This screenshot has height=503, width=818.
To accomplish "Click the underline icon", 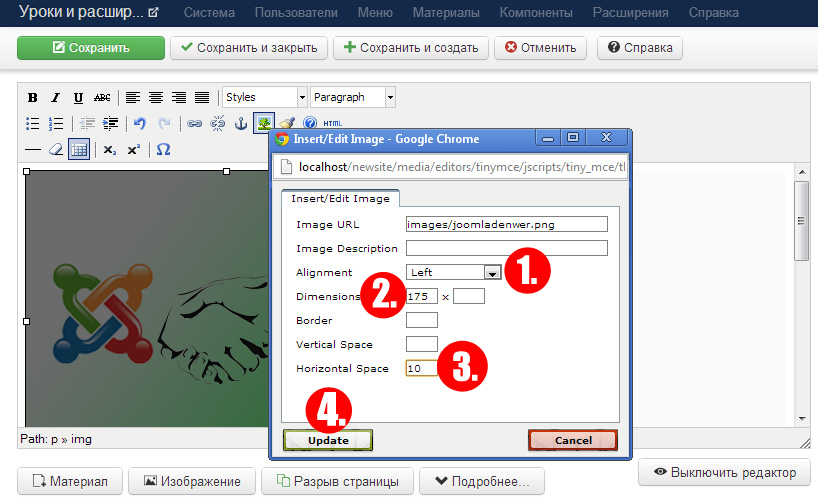I will tap(78, 98).
